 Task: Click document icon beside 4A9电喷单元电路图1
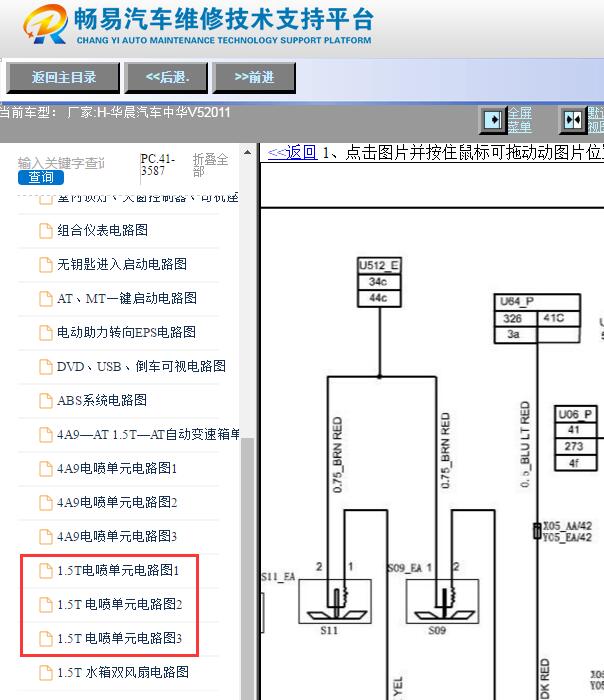click(x=46, y=469)
